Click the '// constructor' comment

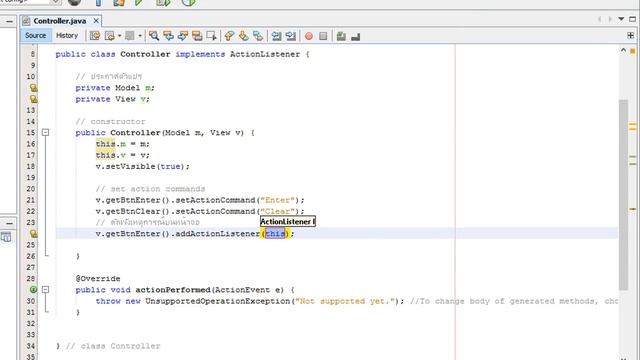click(x=110, y=122)
